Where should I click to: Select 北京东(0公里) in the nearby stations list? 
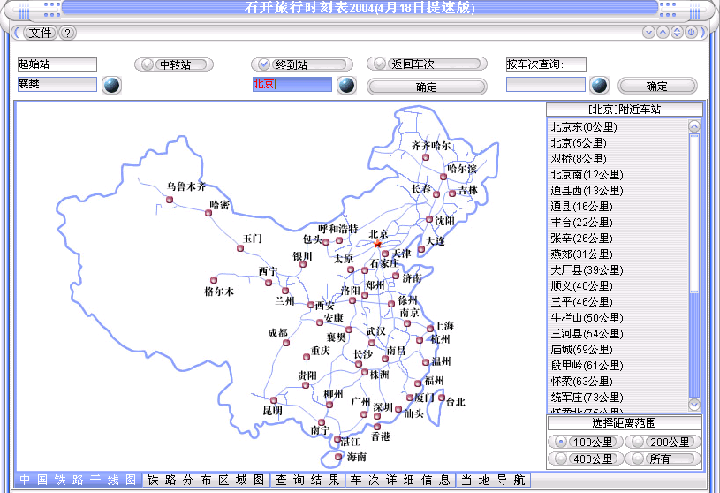click(x=618, y=127)
